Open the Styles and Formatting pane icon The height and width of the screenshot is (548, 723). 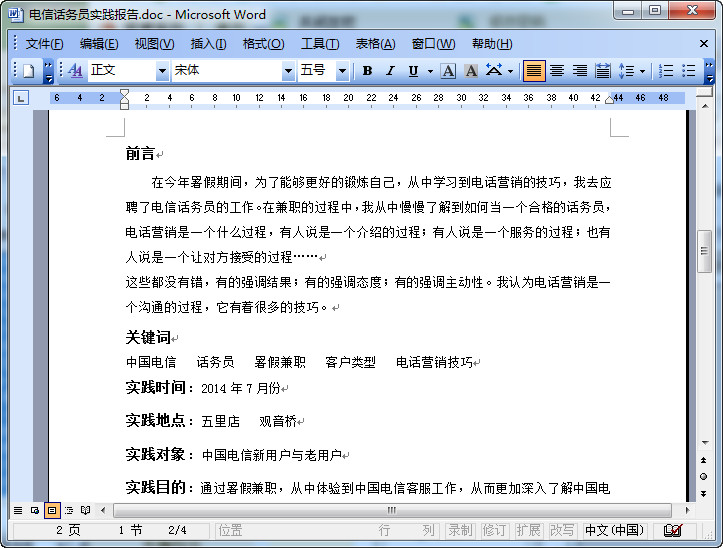pyautogui.click(x=76, y=71)
